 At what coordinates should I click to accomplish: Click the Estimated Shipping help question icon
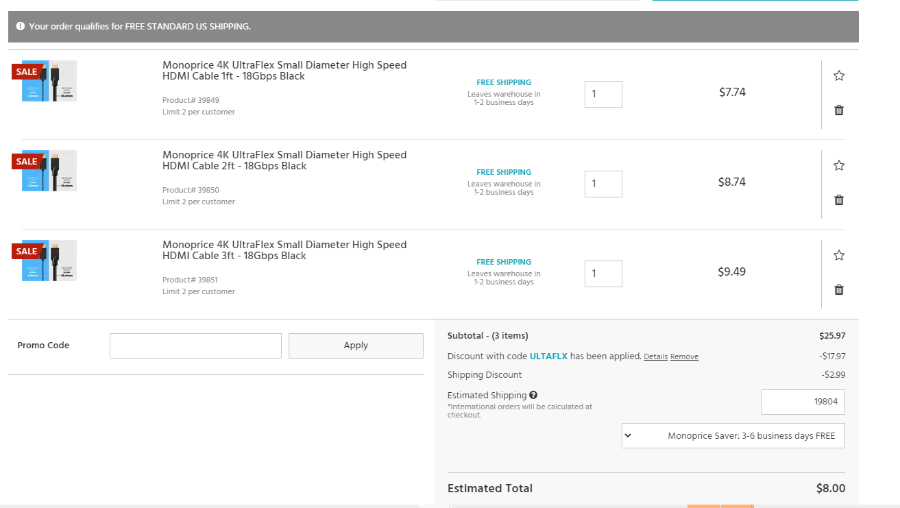pos(533,395)
